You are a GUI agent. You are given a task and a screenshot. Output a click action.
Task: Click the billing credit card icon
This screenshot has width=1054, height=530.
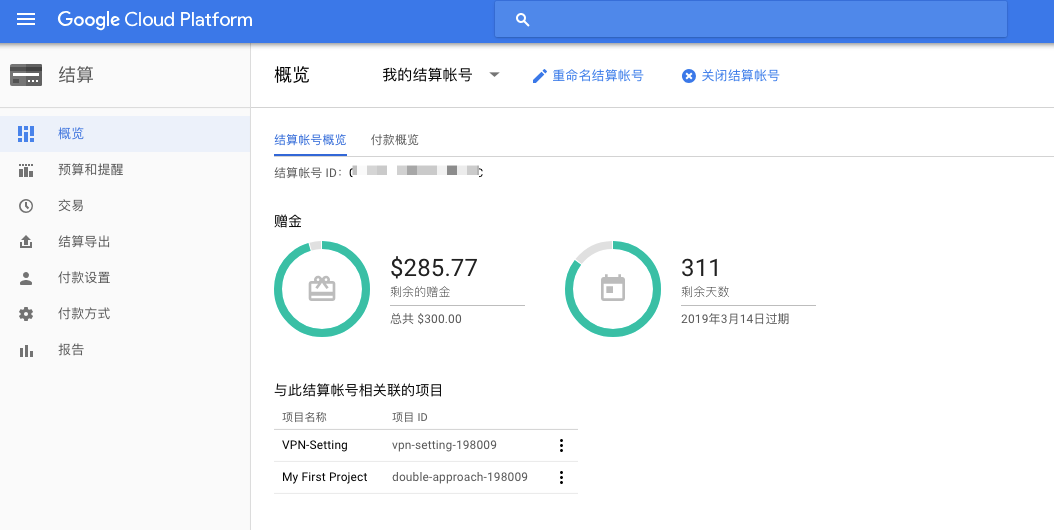[x=26, y=75]
